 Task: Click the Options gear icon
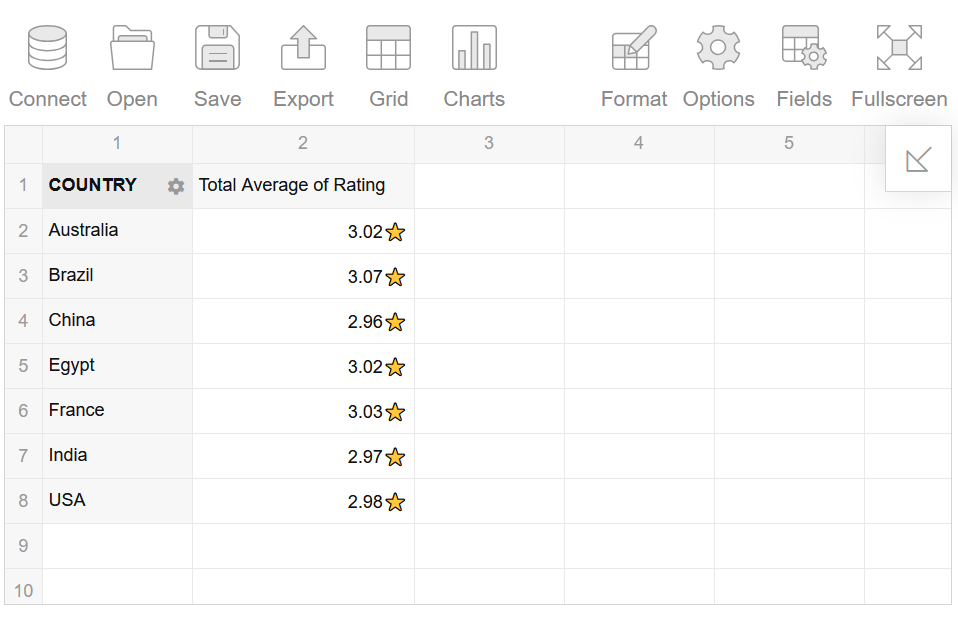pyautogui.click(x=718, y=47)
